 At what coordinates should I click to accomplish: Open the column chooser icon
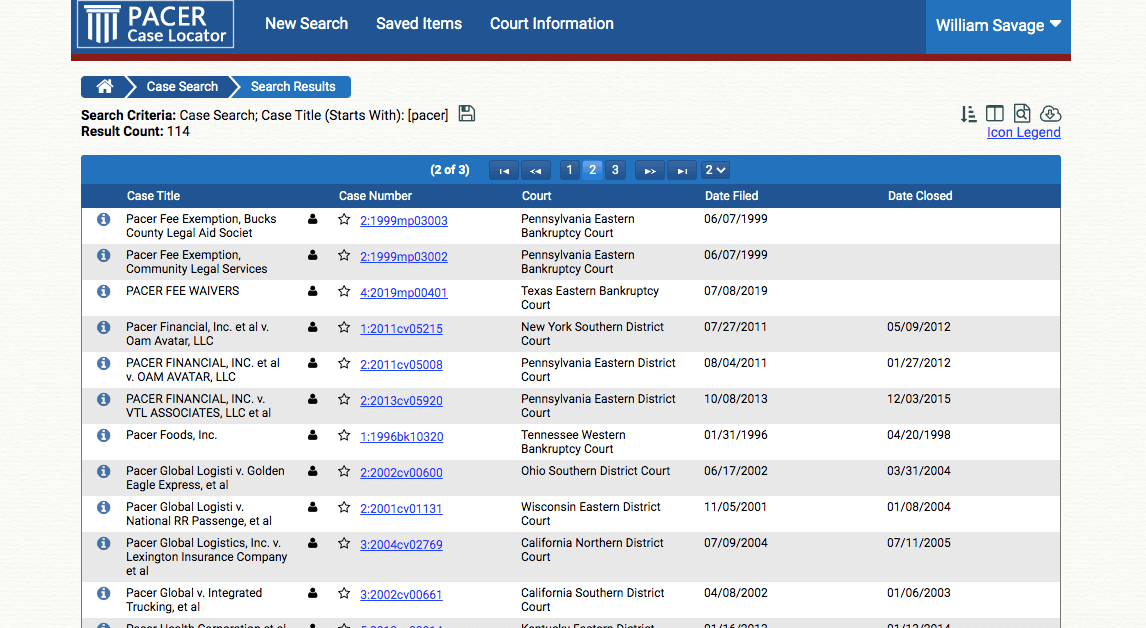995,113
